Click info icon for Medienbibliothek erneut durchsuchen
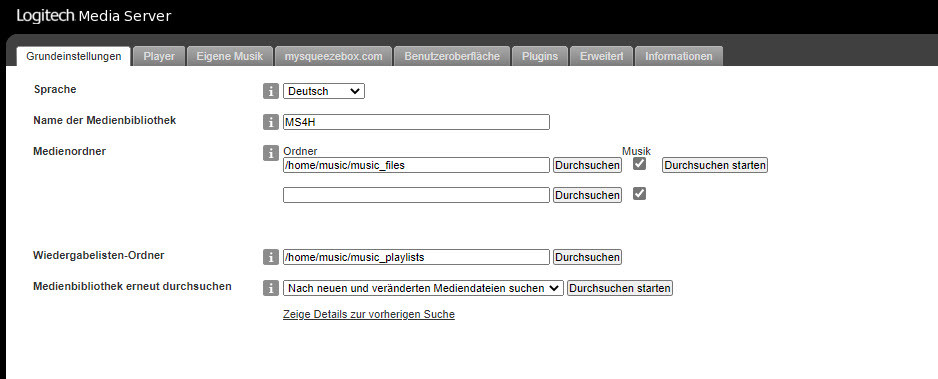This screenshot has height=379, width=938. [x=271, y=288]
